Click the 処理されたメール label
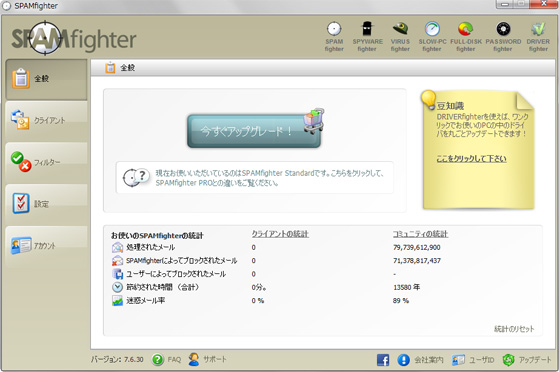559x372 pixels. [x=150, y=247]
